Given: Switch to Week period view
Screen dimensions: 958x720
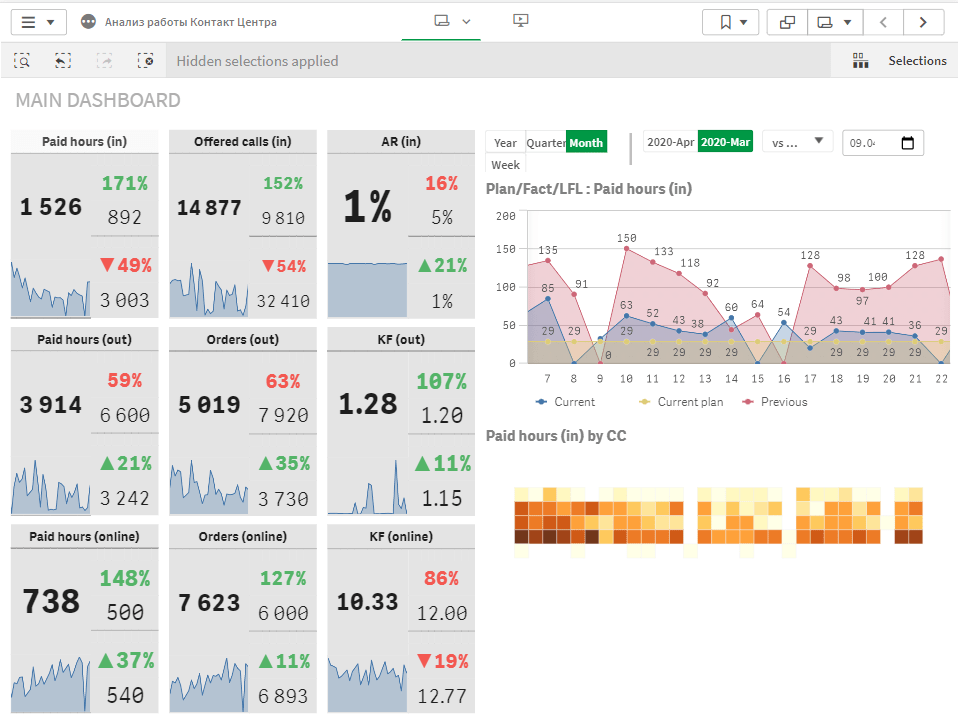Looking at the screenshot, I should [505, 165].
